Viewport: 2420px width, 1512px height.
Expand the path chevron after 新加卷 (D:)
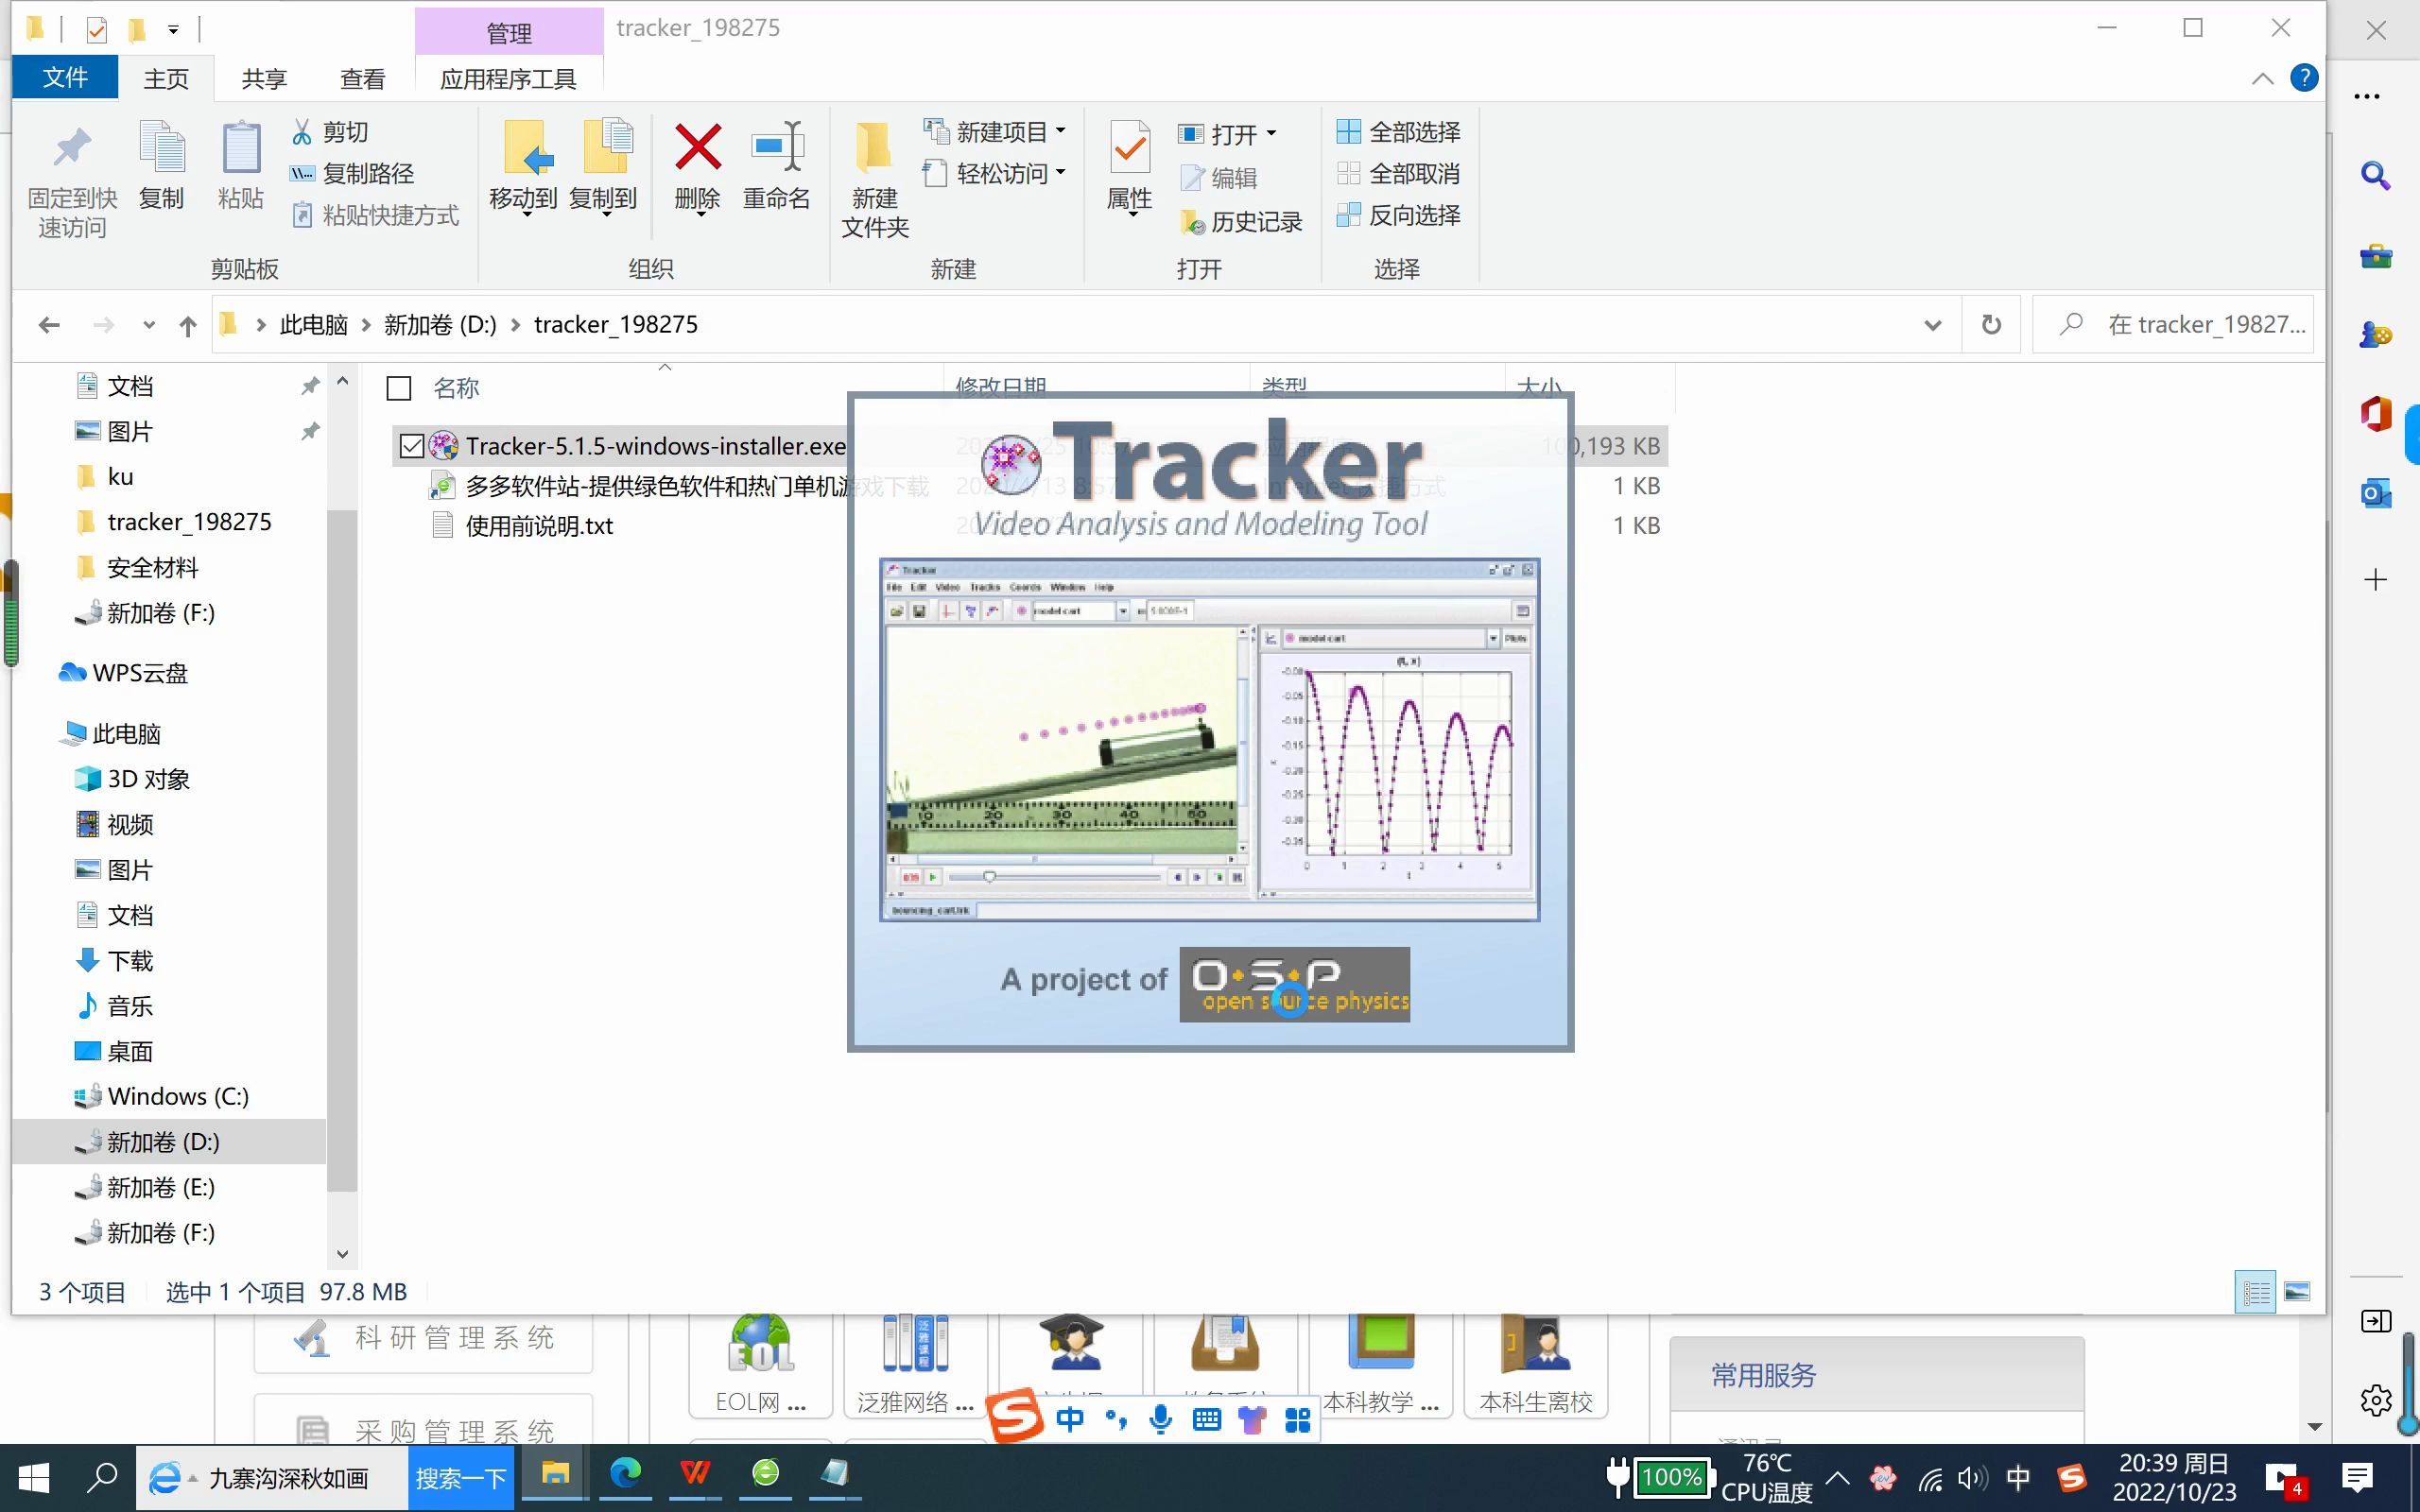(516, 325)
